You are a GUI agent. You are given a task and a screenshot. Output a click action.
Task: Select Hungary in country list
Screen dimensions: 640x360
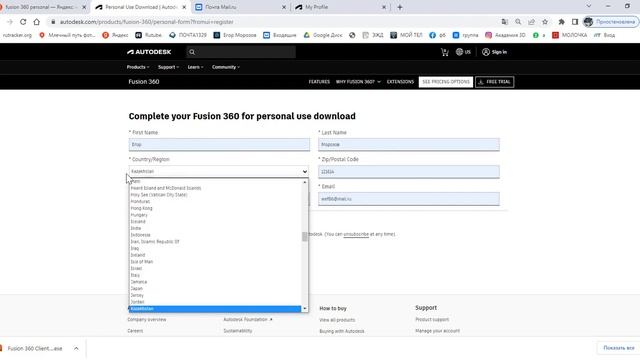click(216, 215)
